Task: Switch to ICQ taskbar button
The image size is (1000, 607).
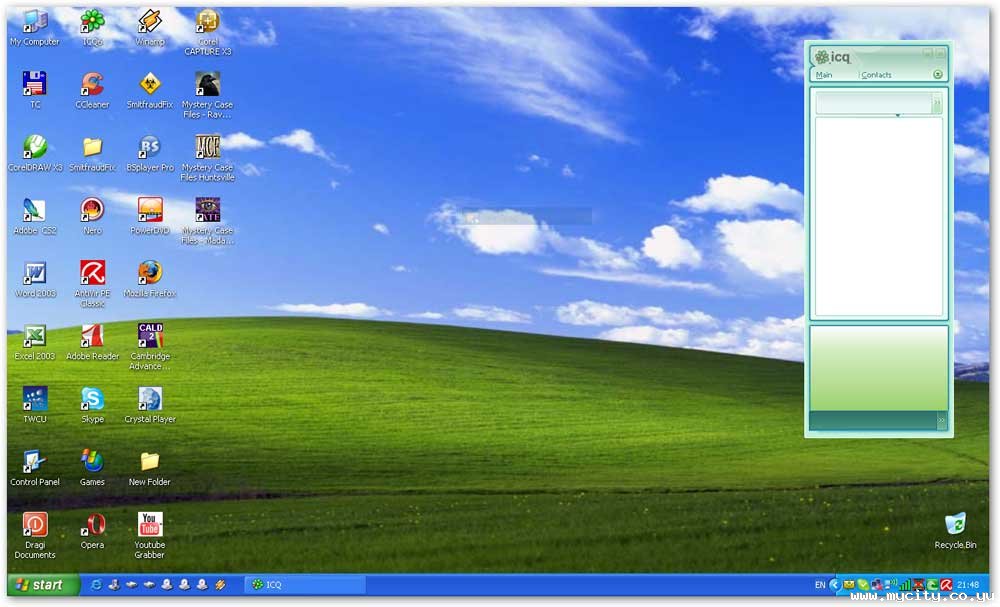Action: pos(305,584)
